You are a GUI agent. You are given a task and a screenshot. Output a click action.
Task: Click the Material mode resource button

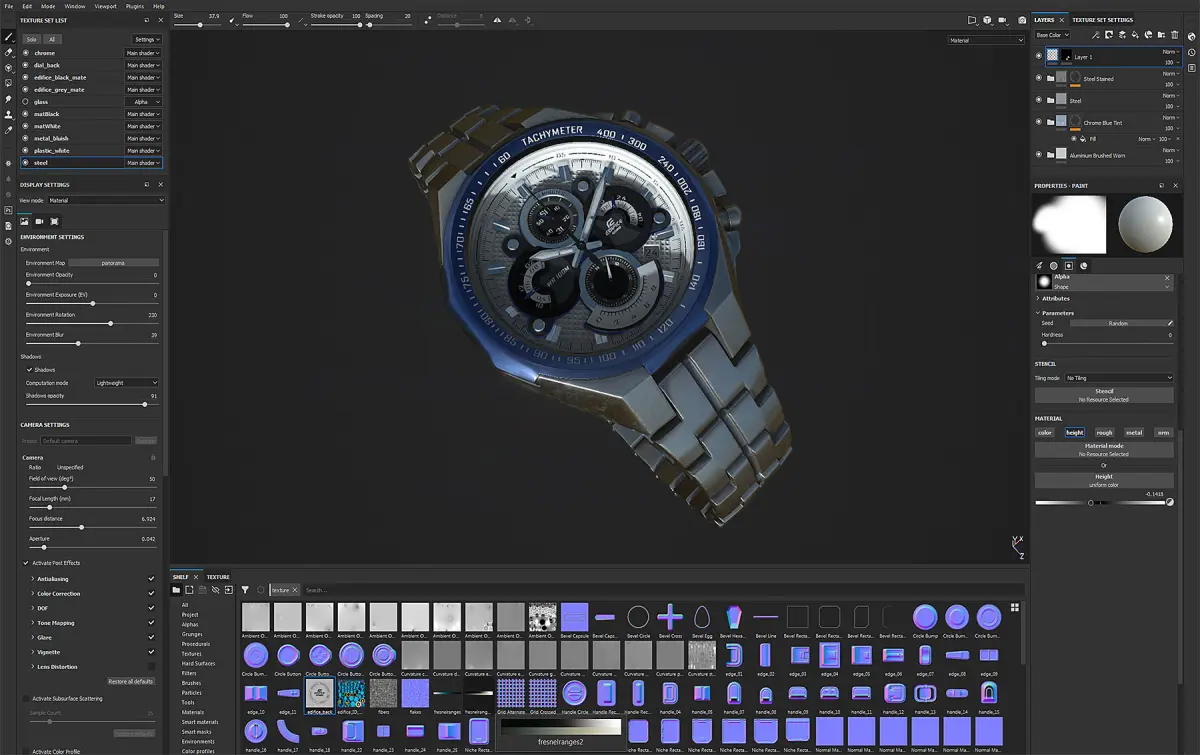coord(1104,450)
